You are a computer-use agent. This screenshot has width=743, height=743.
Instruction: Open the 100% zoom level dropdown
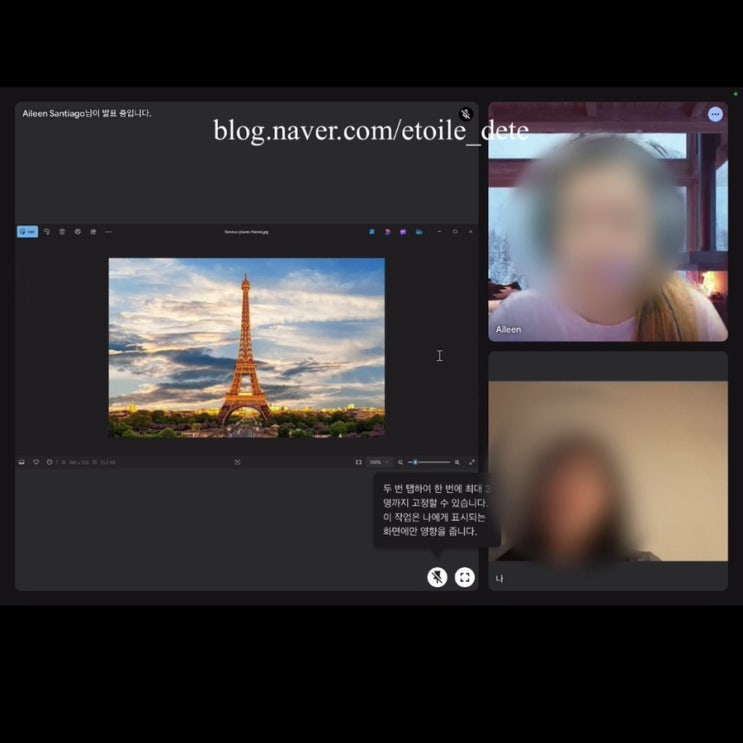379,462
